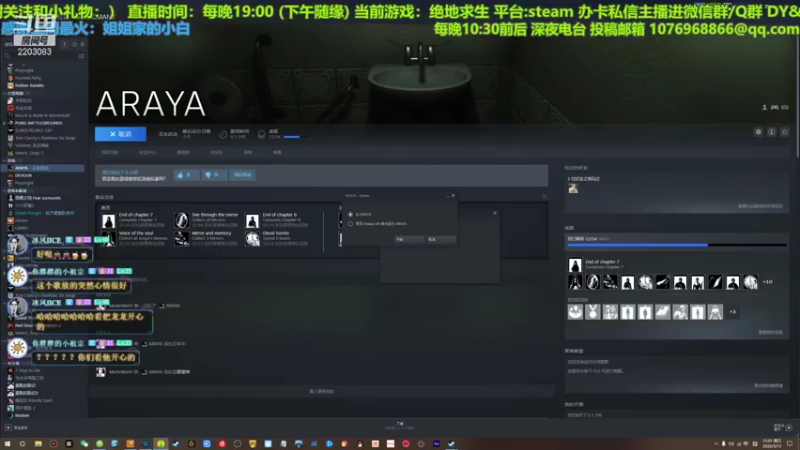The width and height of the screenshot is (800, 450).
Task: Select ARAYA in the library list
Action: 45,168
